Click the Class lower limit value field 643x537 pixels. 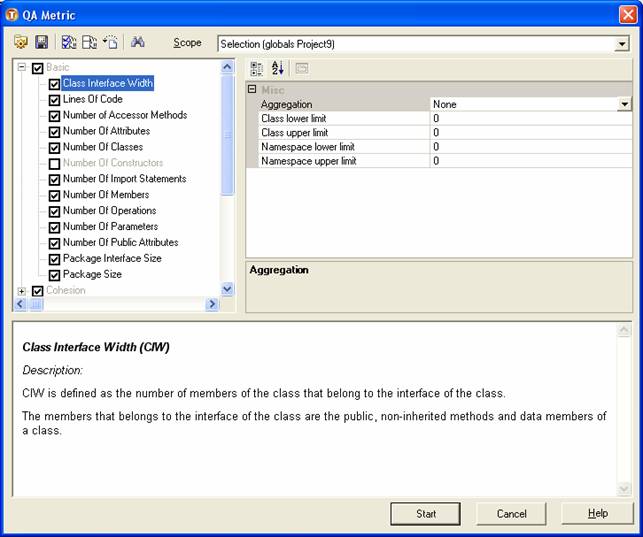coord(530,118)
